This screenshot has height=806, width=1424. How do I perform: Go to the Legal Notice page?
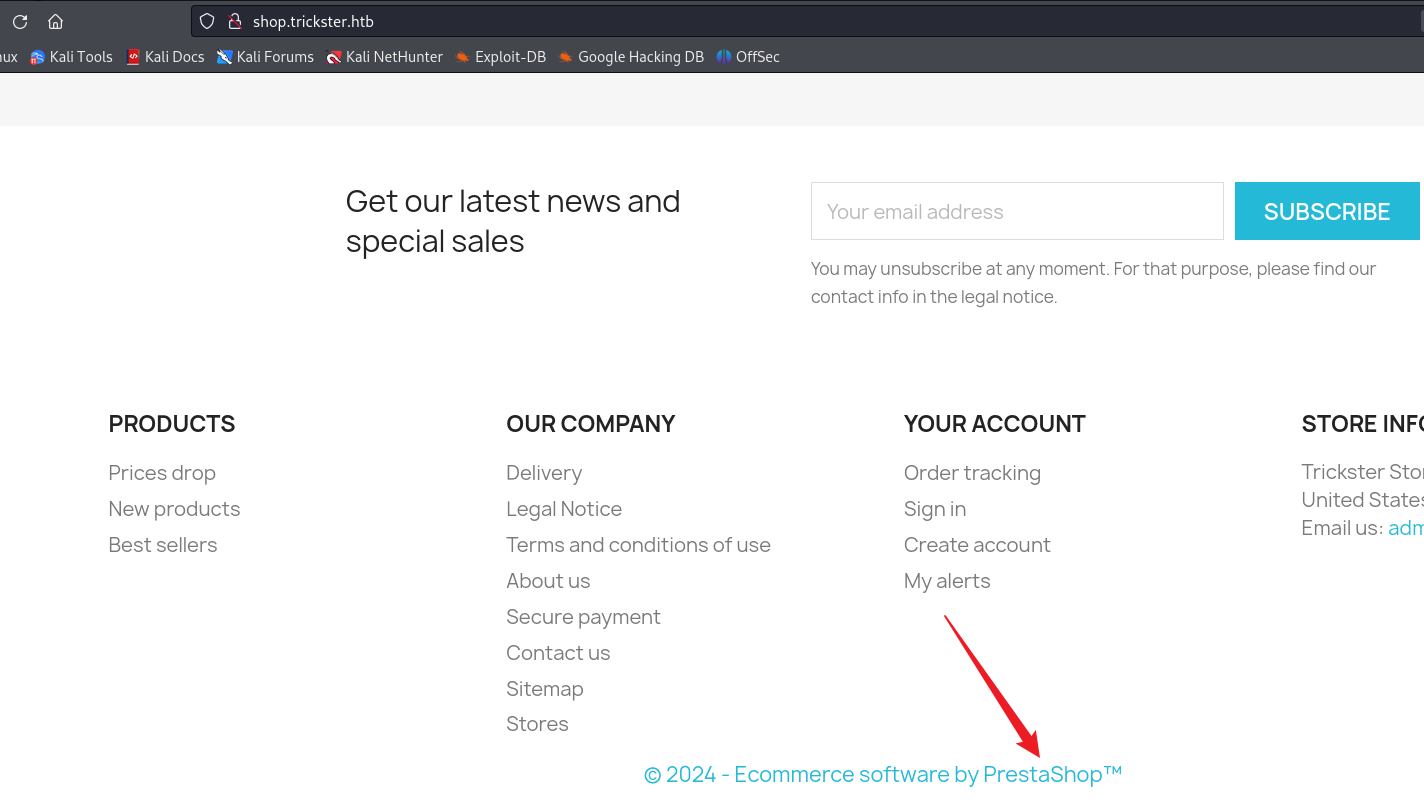(x=564, y=509)
